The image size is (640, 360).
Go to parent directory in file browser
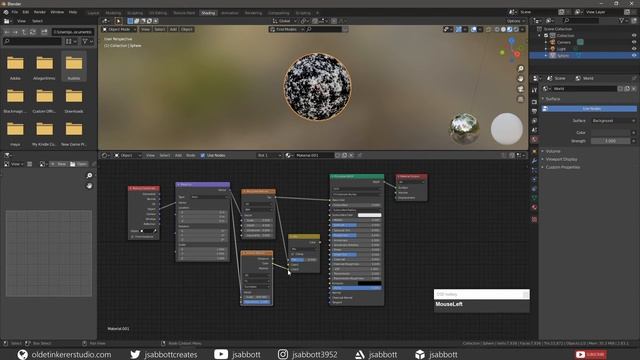pyautogui.click(x=24, y=32)
